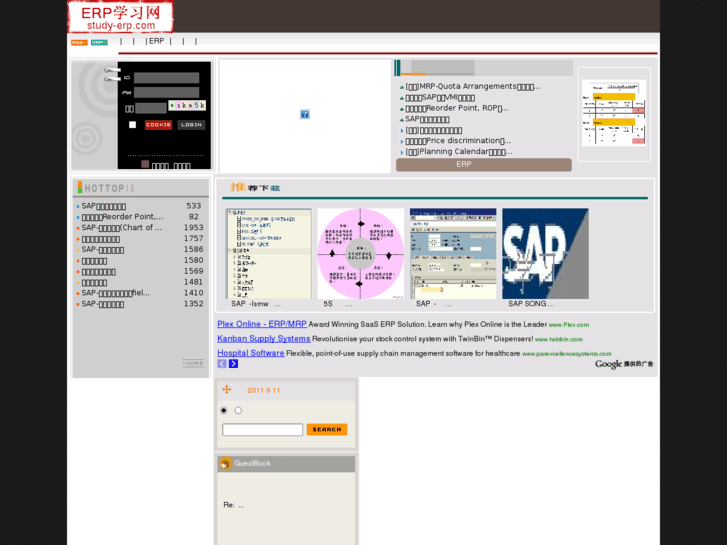Open the hot list entry with 533 views

tap(103, 206)
